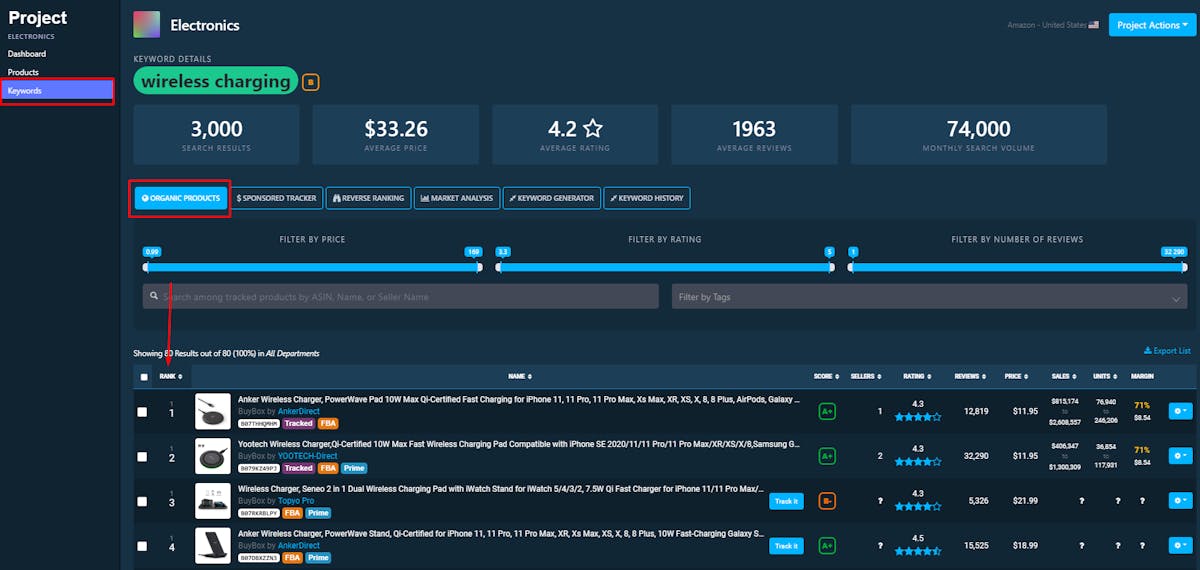Screen dimensions: 1200x570
Task: Open Seneo 2 in 1 product title
Action: coord(501,488)
